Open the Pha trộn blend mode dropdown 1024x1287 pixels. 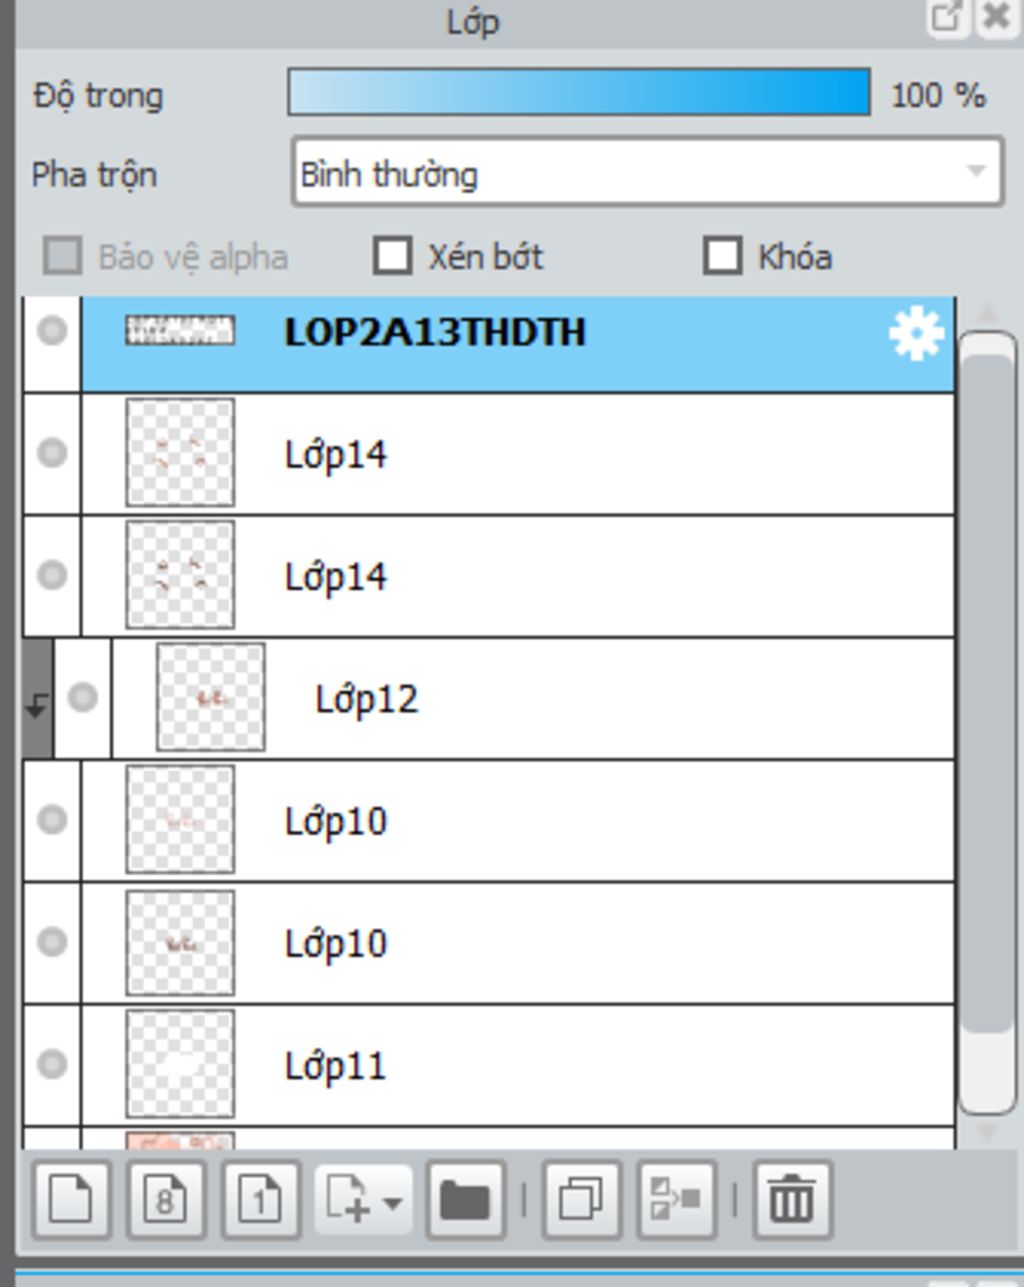tap(647, 173)
